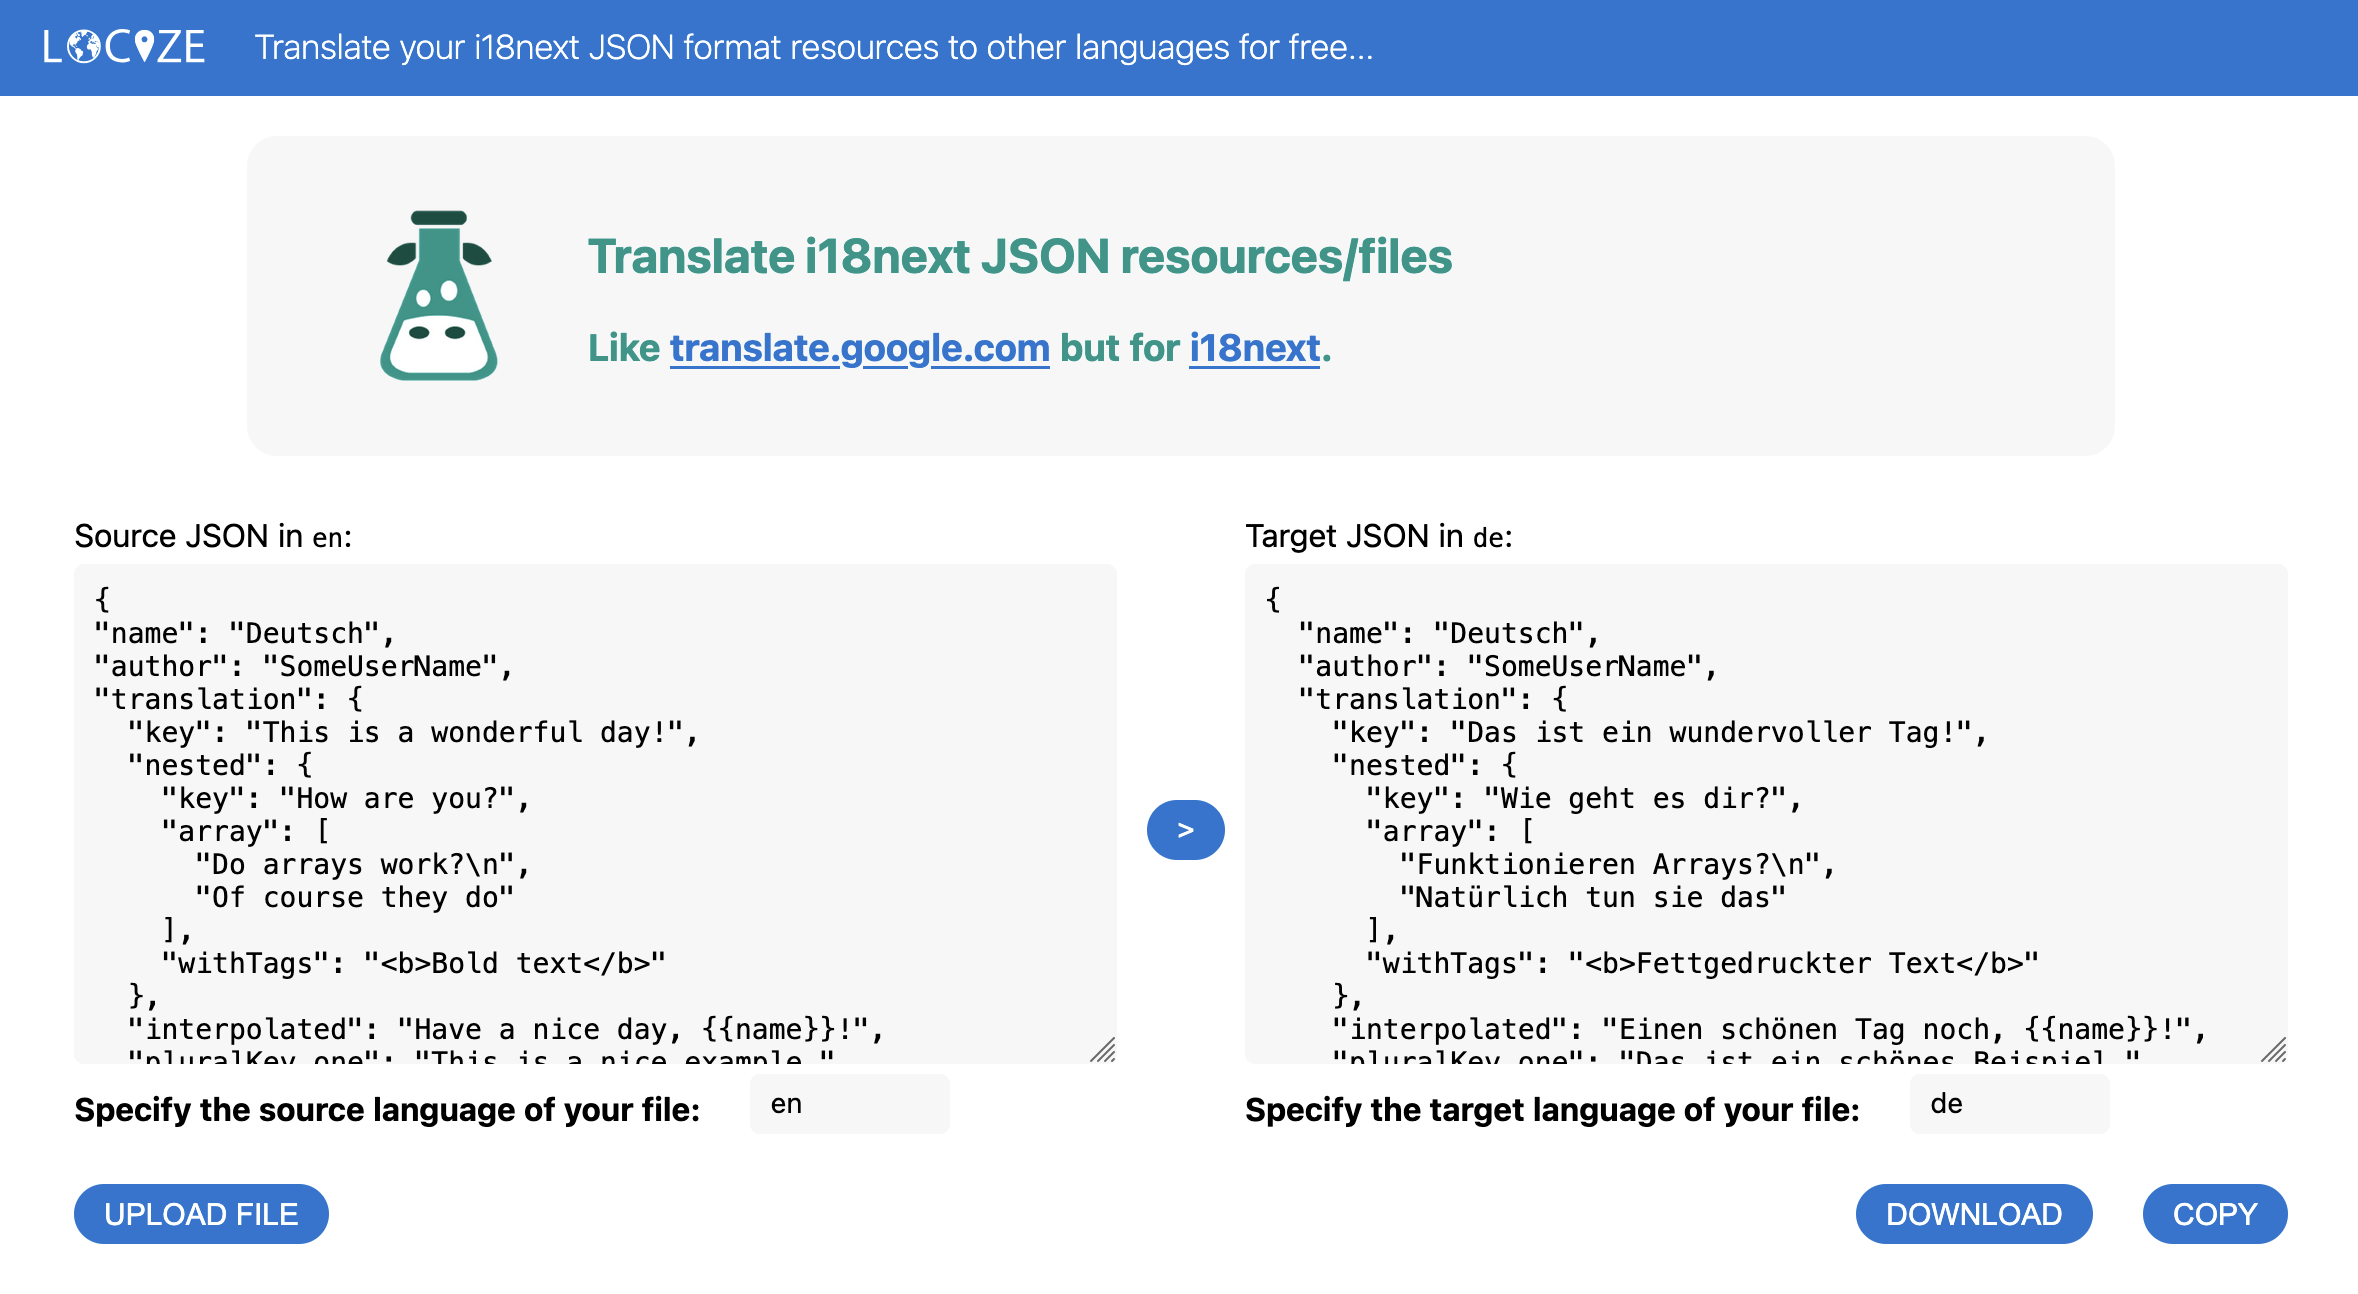Grab the target textarea resize handle
2358x1294 pixels.
[2274, 1050]
